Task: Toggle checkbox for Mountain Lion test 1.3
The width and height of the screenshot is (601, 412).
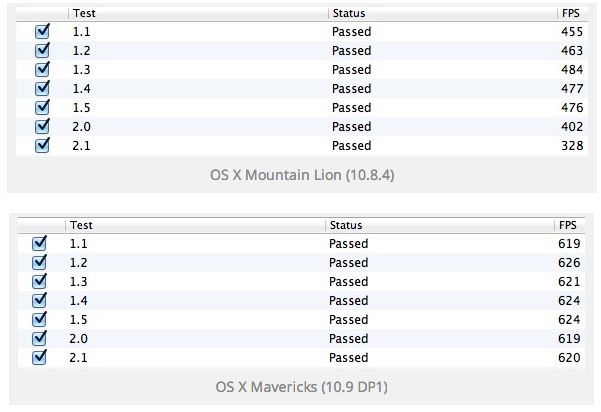Action: point(42,70)
